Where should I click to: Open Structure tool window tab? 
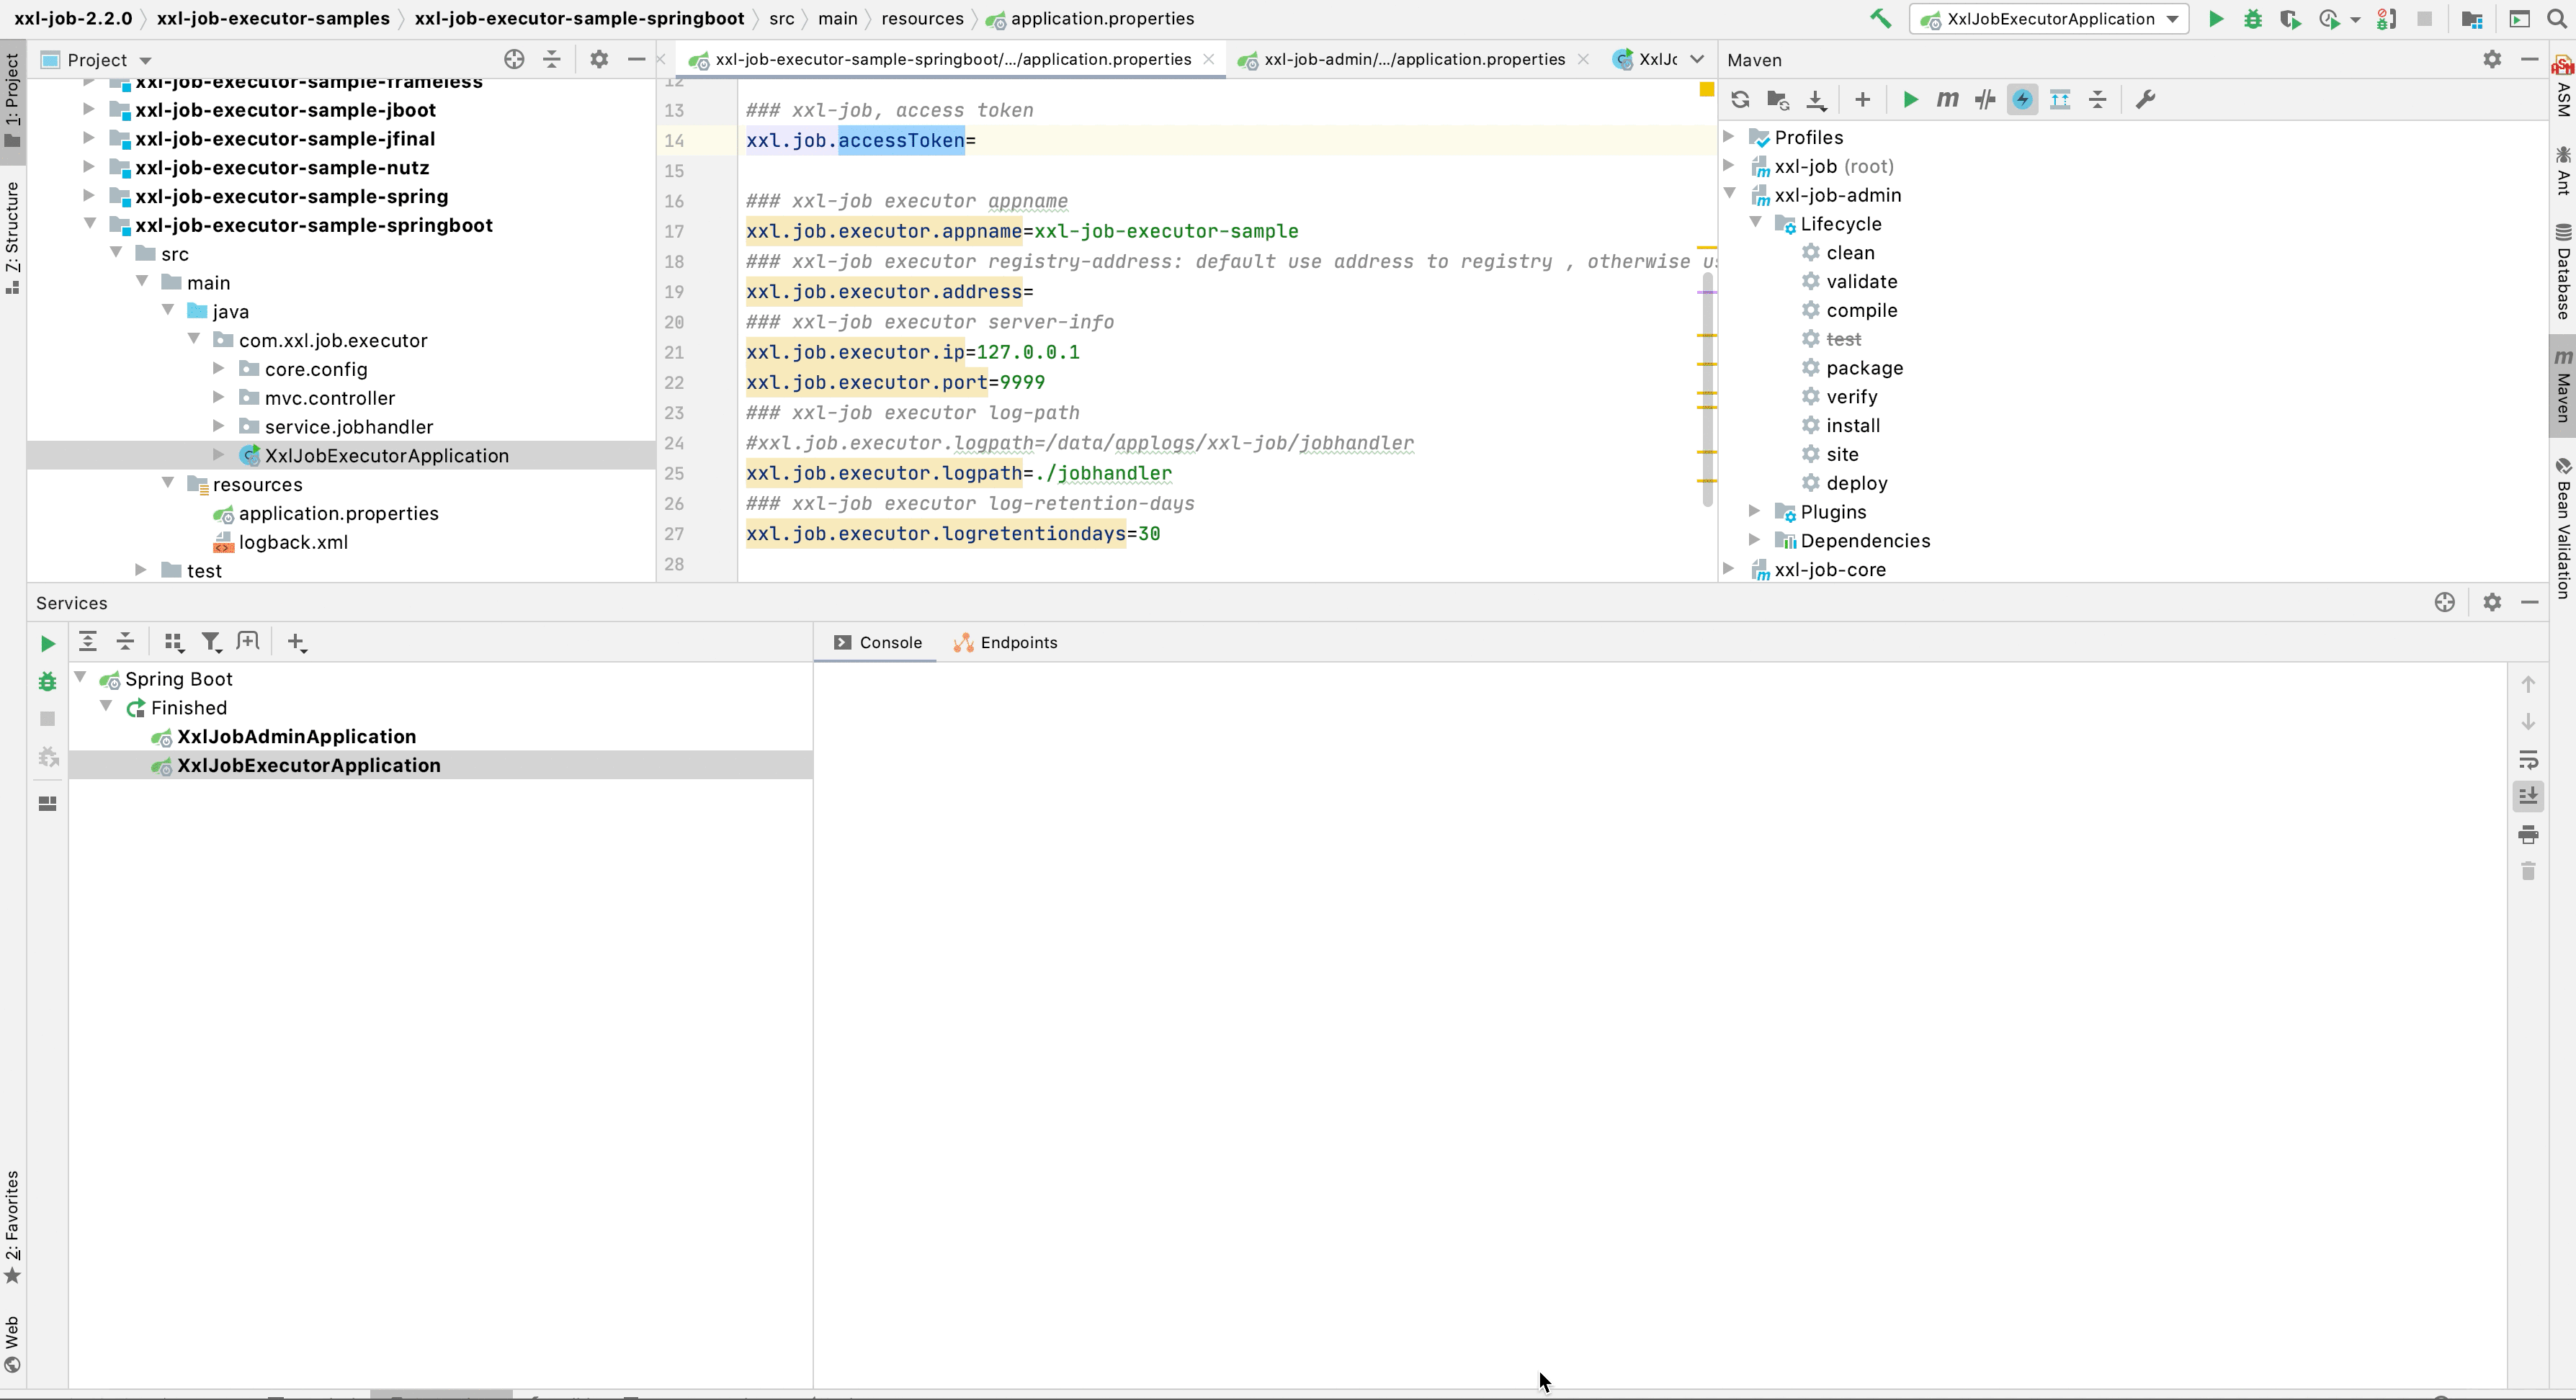(12, 238)
